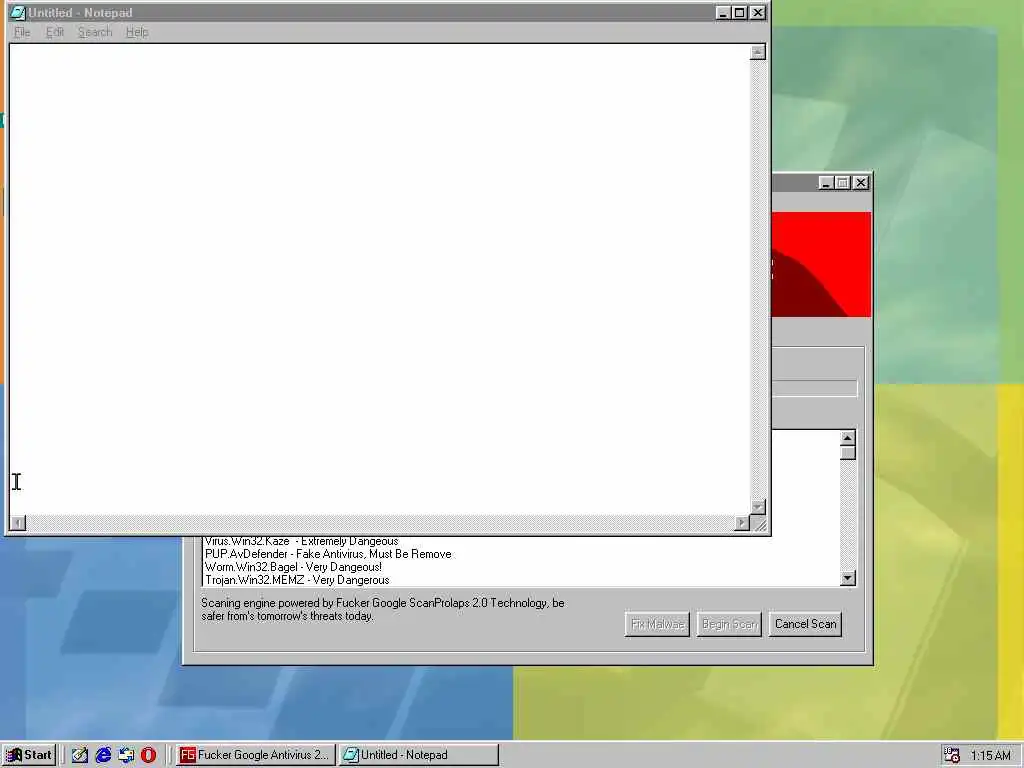
Task: Click the disabled Fix Malware button
Action: tap(657, 624)
